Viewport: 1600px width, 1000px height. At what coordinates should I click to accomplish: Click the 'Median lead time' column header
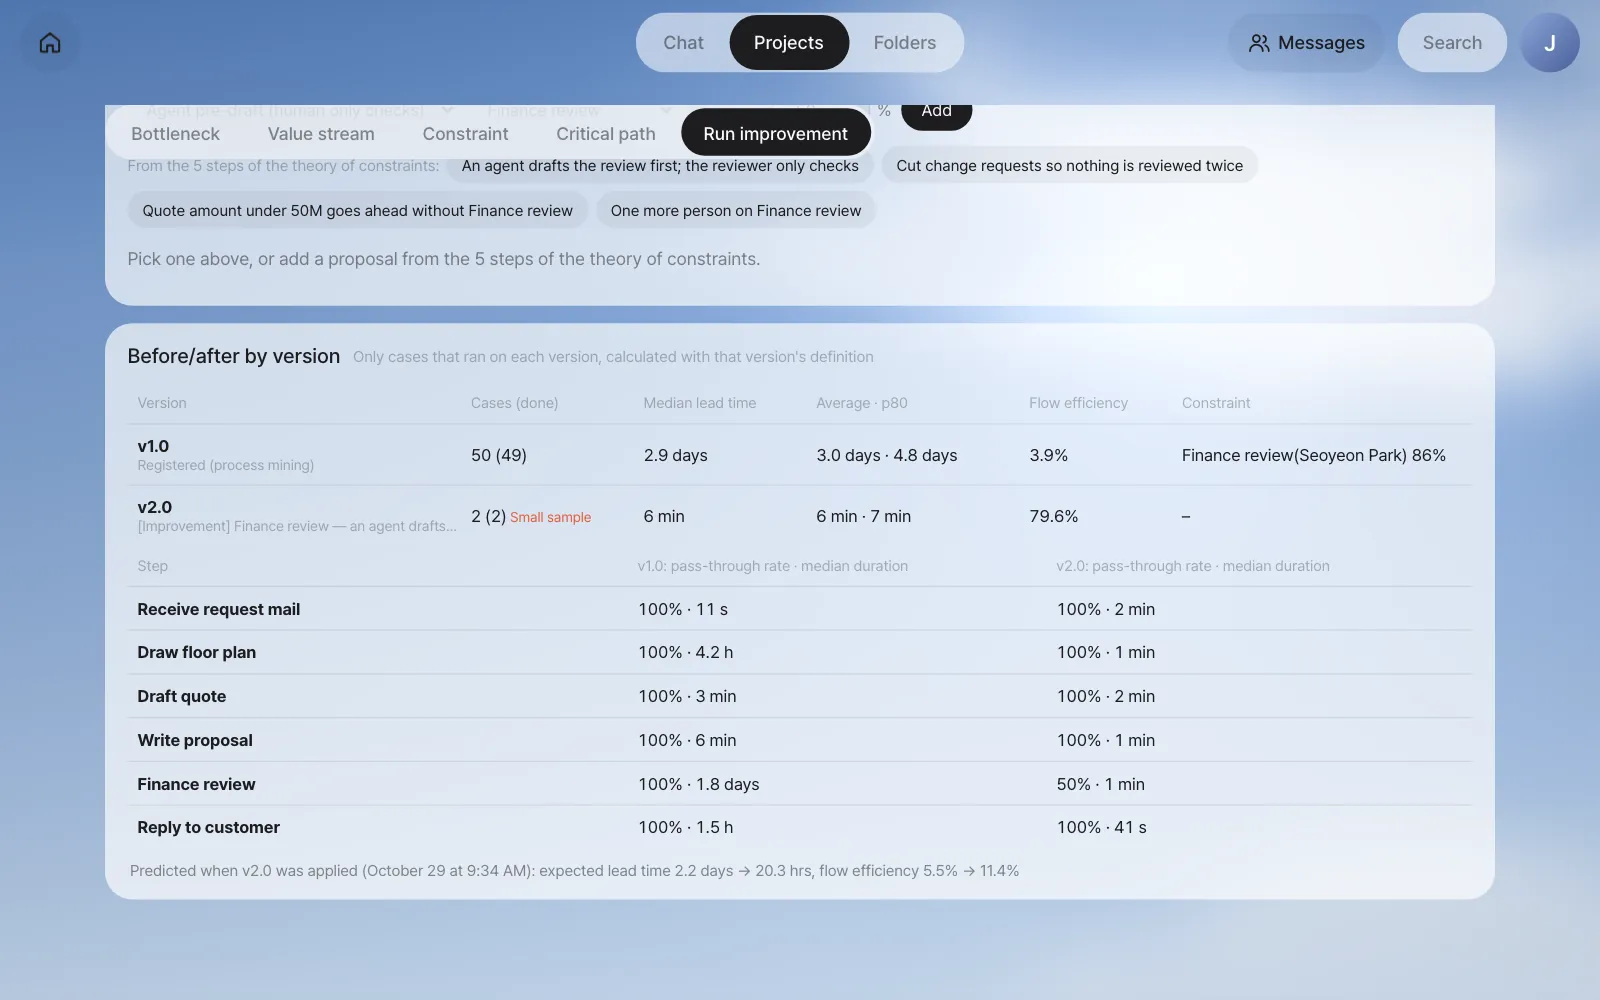point(699,403)
